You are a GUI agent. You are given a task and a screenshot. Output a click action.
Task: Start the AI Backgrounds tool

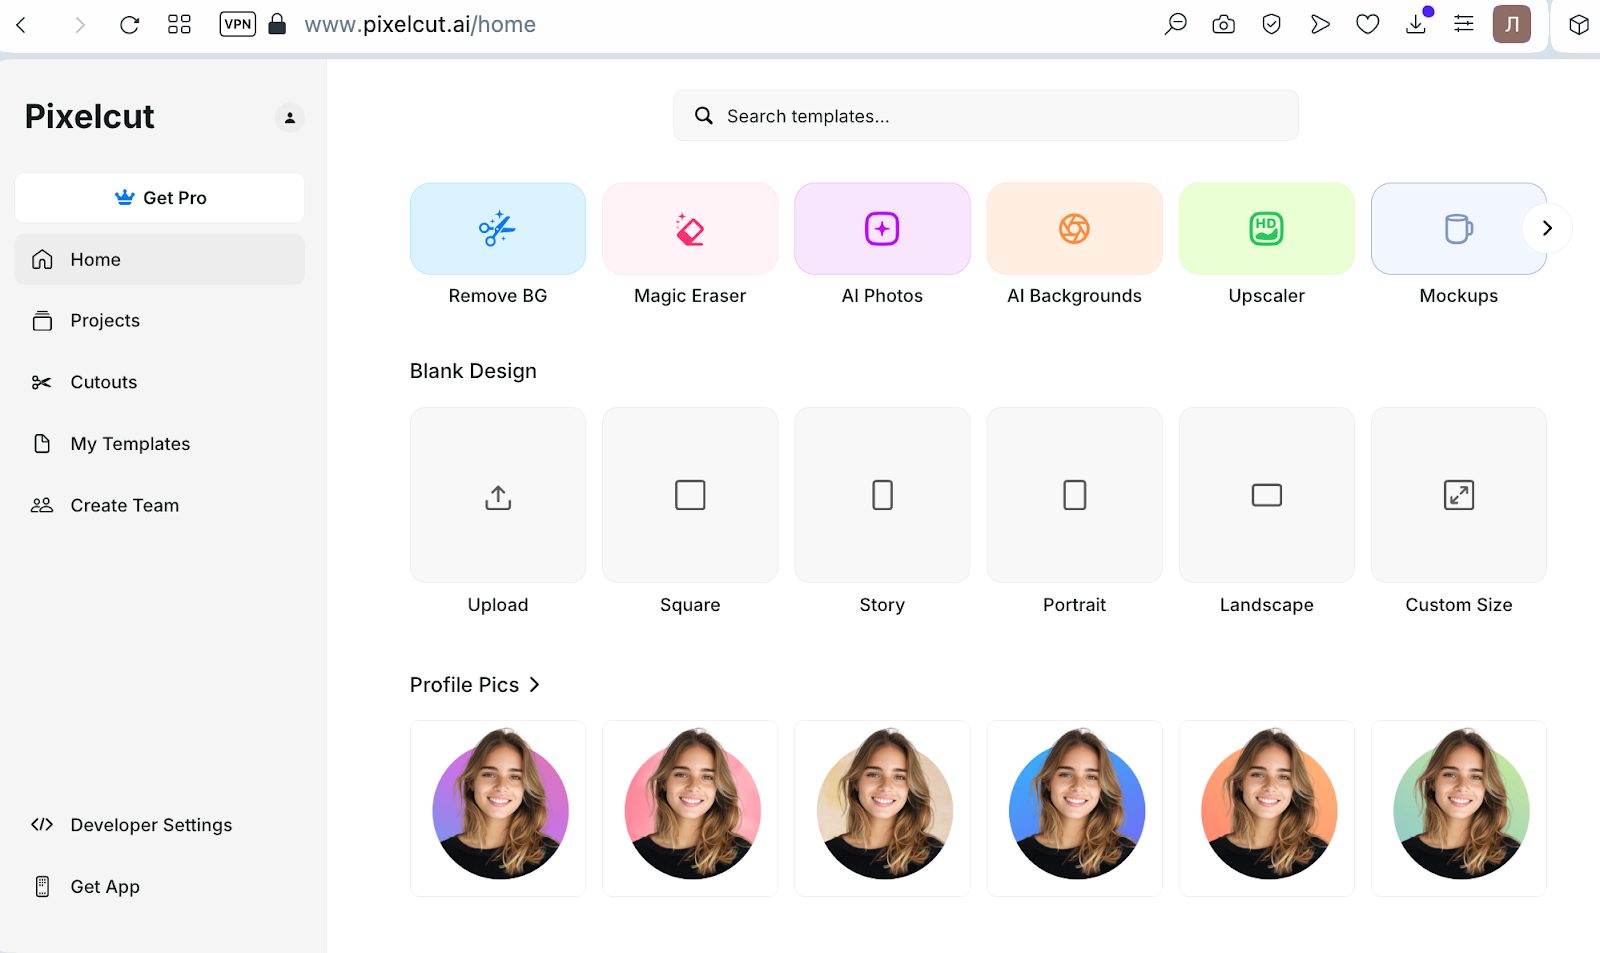[1074, 229]
